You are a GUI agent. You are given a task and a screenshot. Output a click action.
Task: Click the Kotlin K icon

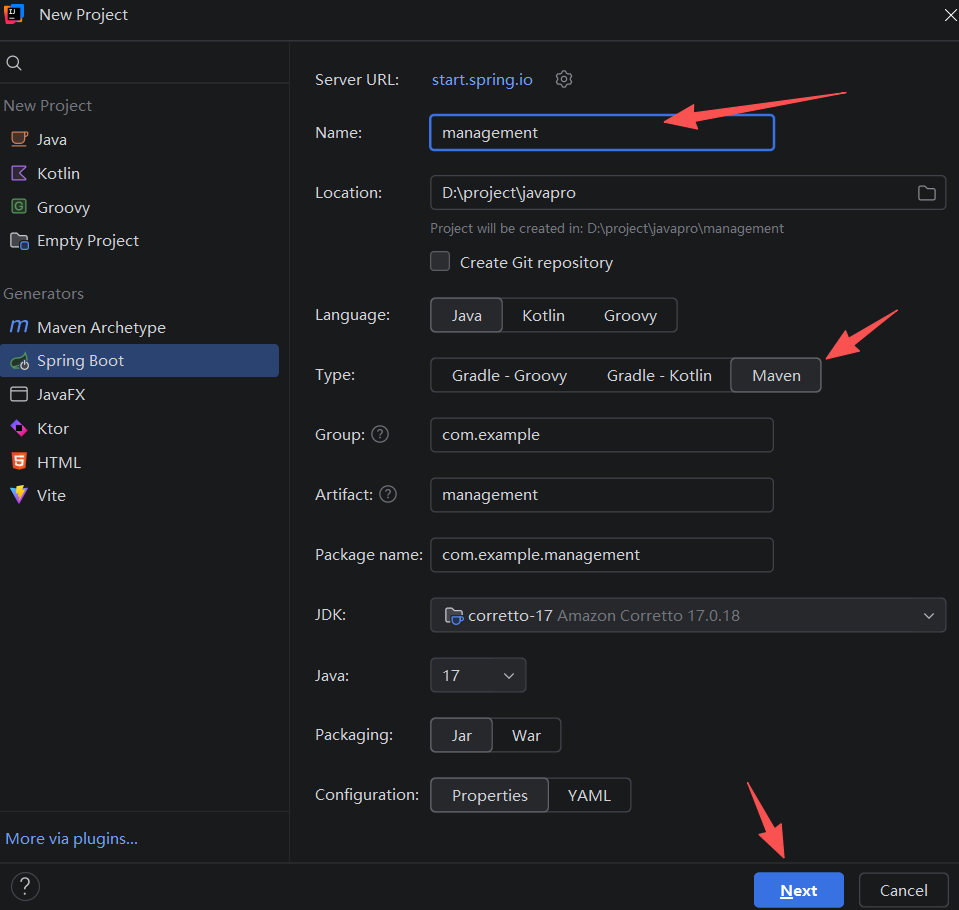pos(19,173)
